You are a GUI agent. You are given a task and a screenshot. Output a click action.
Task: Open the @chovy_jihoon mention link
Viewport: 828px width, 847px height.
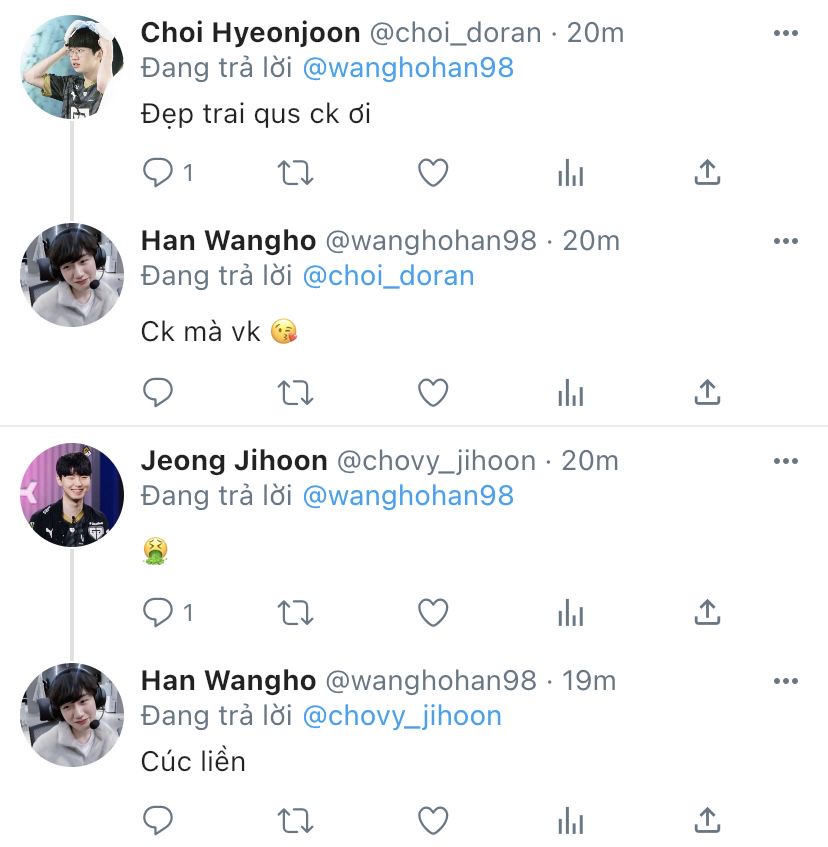[401, 716]
